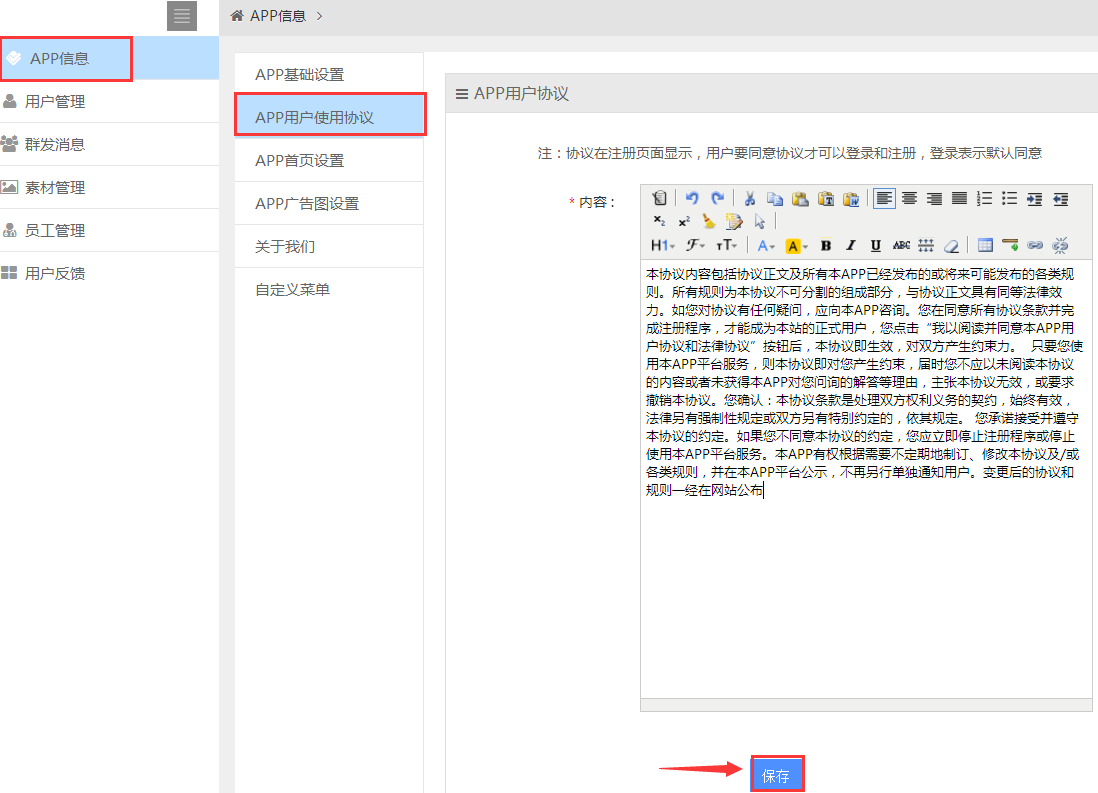Decrease indent with the outdent icon
The width and height of the screenshot is (1098, 793).
click(1060, 199)
